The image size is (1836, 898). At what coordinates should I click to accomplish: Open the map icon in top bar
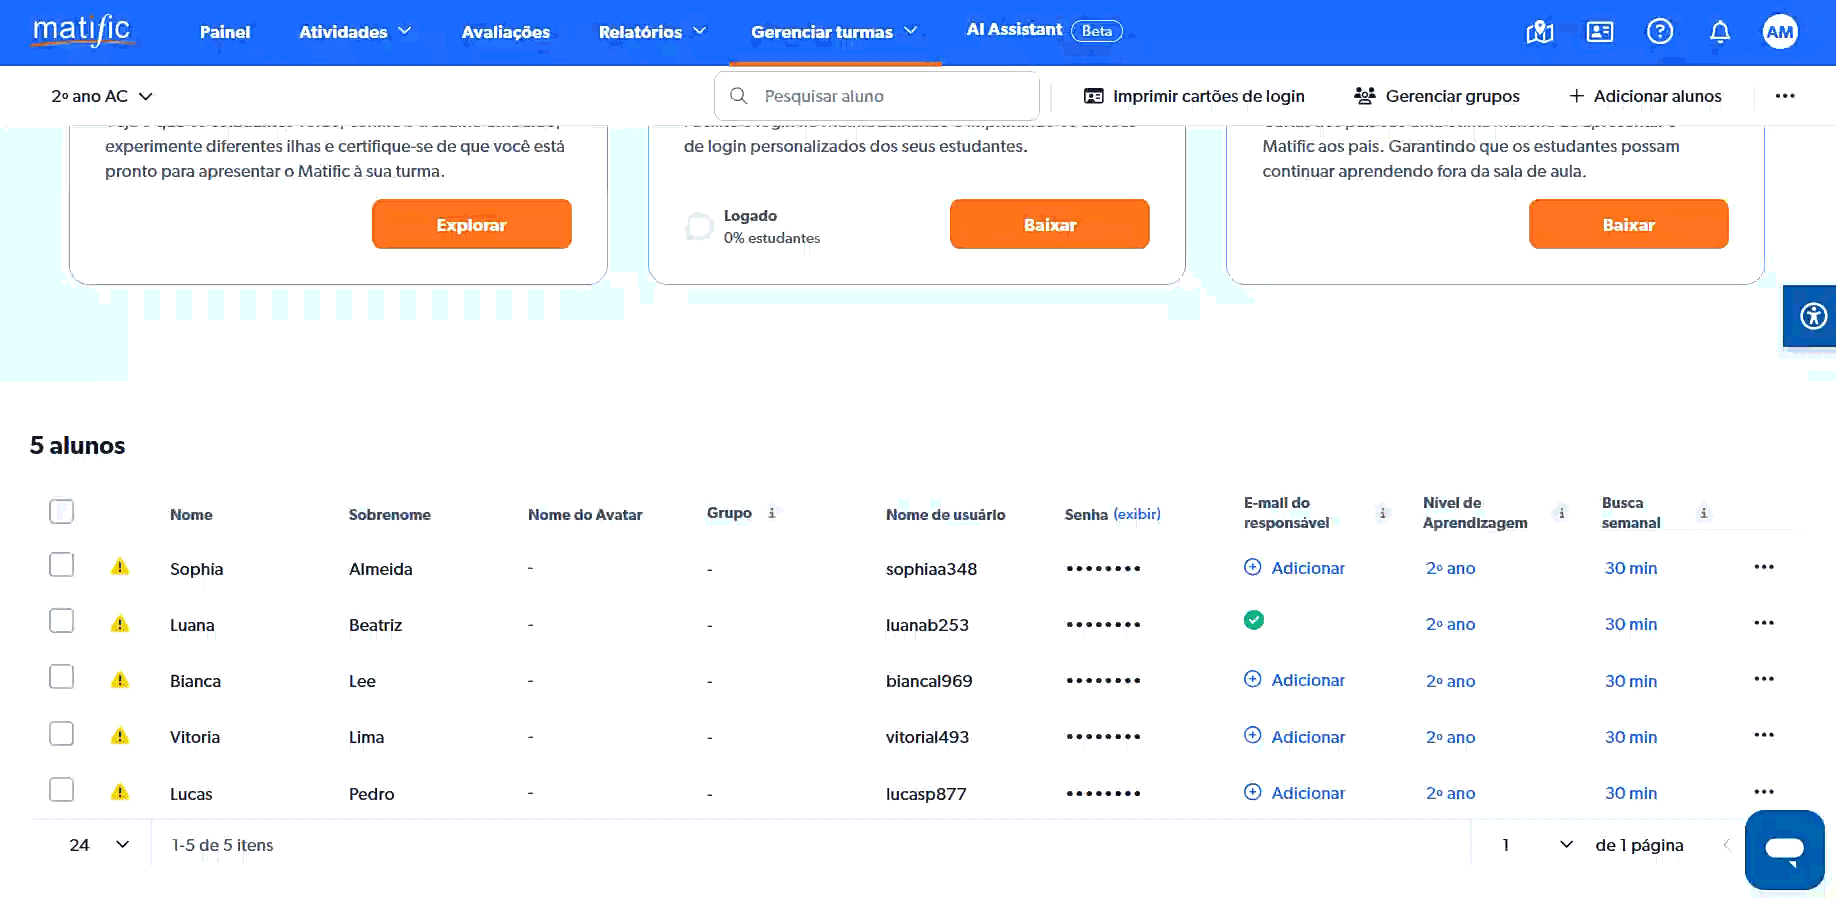pyautogui.click(x=1539, y=32)
